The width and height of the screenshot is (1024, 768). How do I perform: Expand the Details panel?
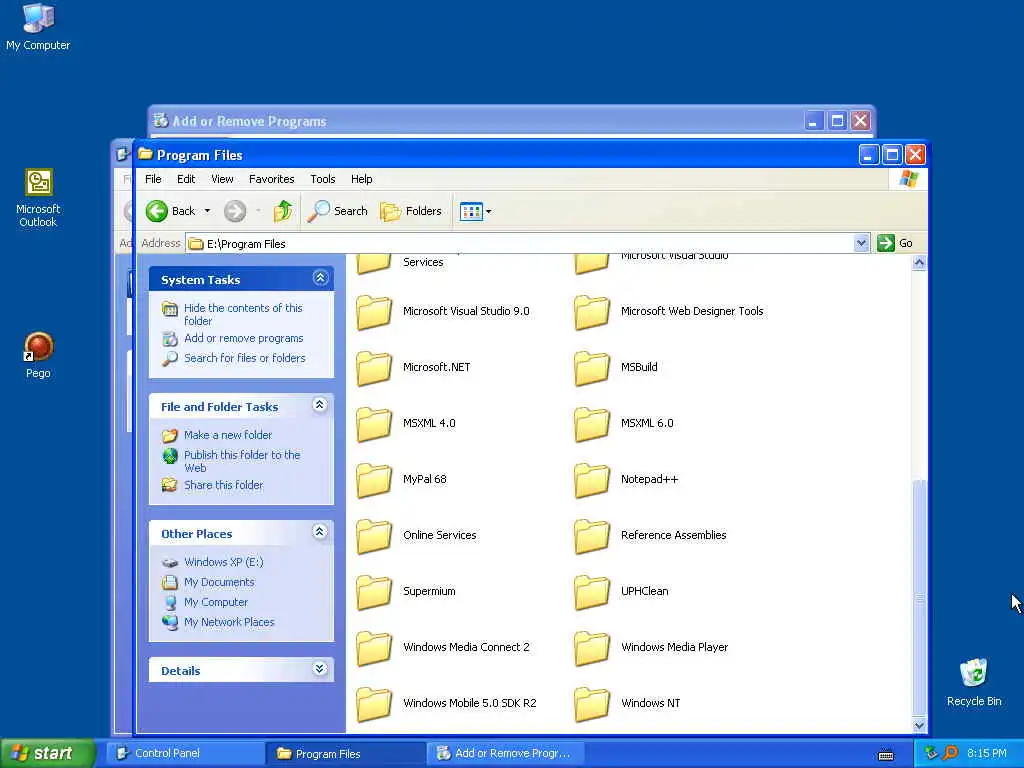[319, 669]
